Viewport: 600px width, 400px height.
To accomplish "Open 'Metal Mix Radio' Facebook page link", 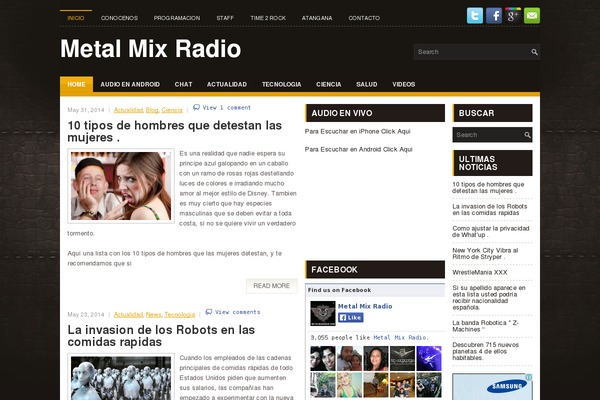I will pyautogui.click(x=365, y=306).
